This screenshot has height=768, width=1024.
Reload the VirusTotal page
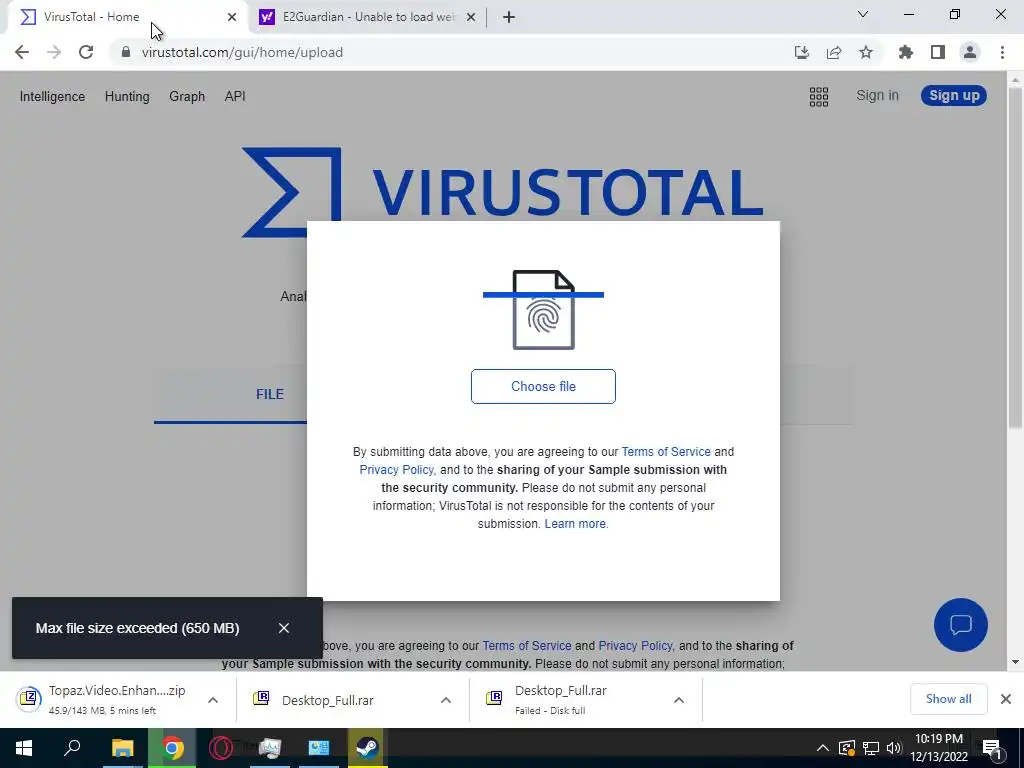[x=86, y=52]
